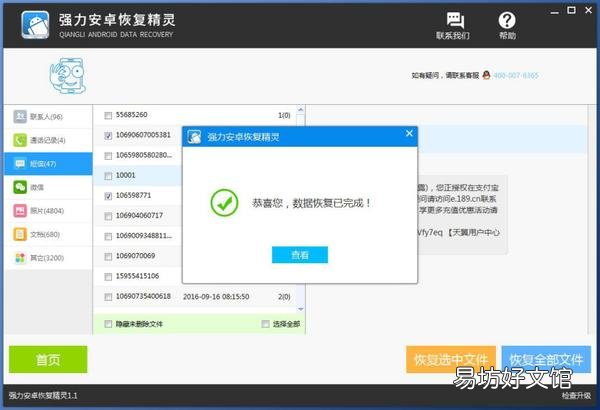The height and width of the screenshot is (410, 600).
Task: Maximize the application window
Action: click(571, 10)
